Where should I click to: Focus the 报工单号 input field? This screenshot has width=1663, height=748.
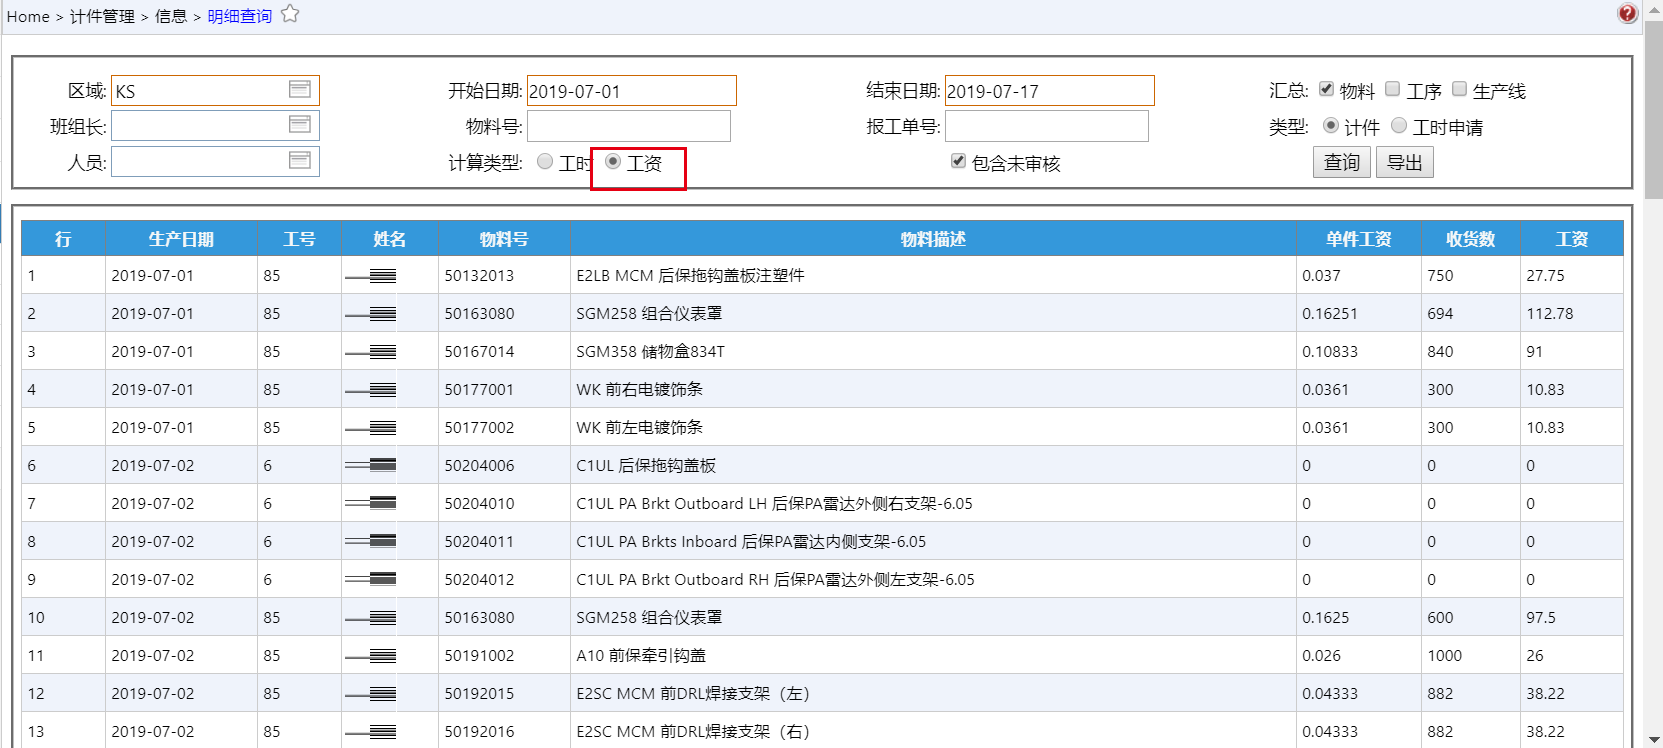(1047, 126)
